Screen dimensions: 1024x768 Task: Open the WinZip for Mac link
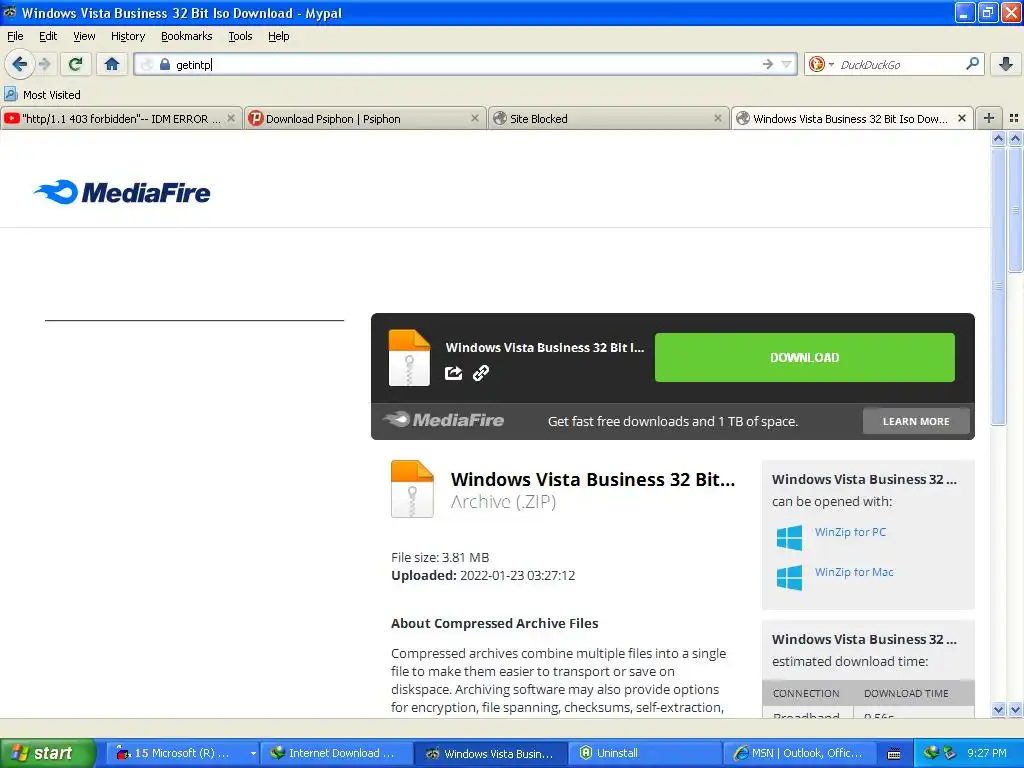pos(854,572)
